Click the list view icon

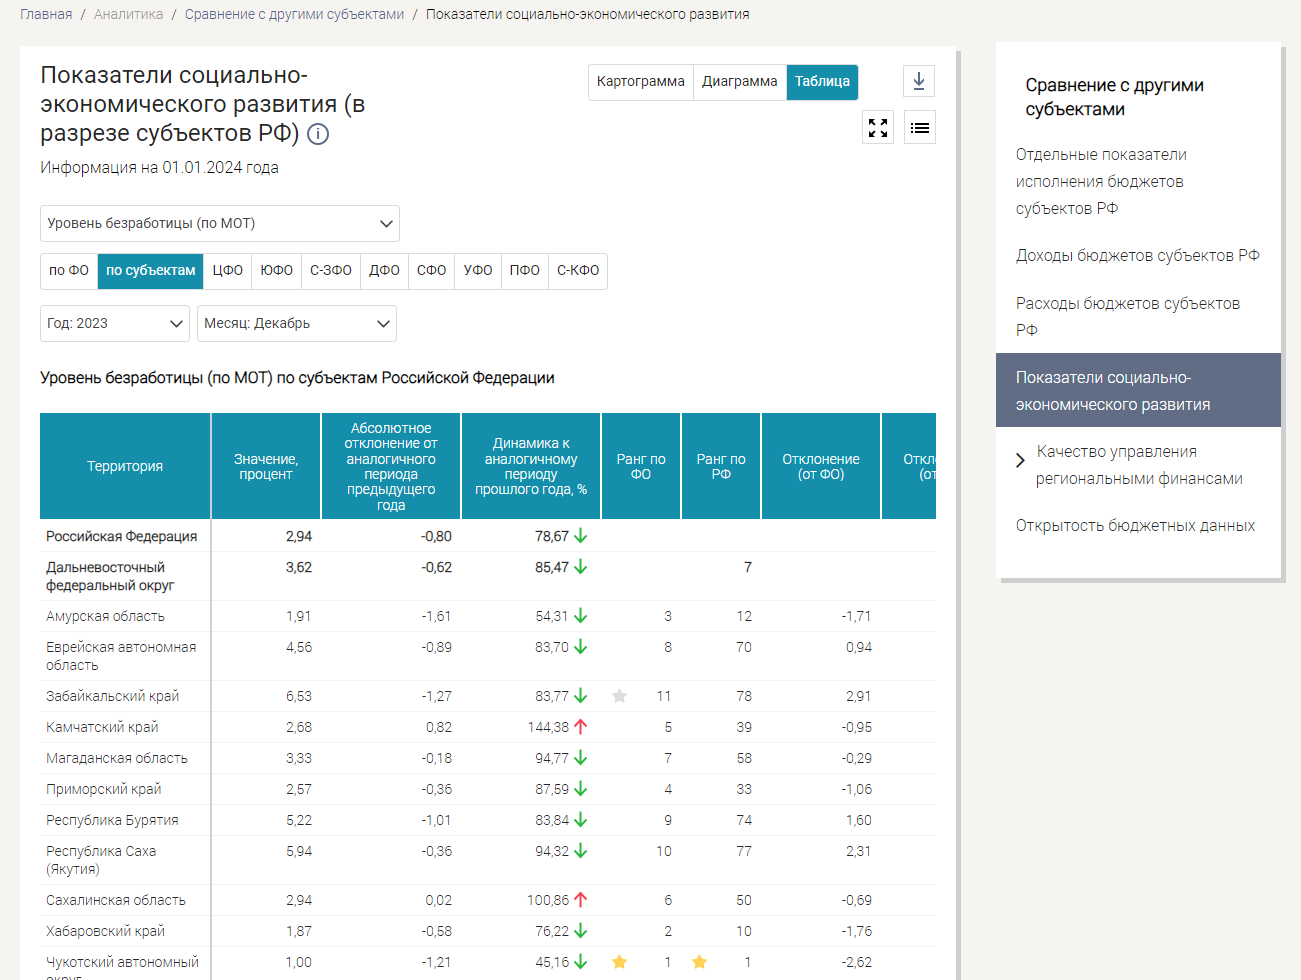tap(919, 128)
